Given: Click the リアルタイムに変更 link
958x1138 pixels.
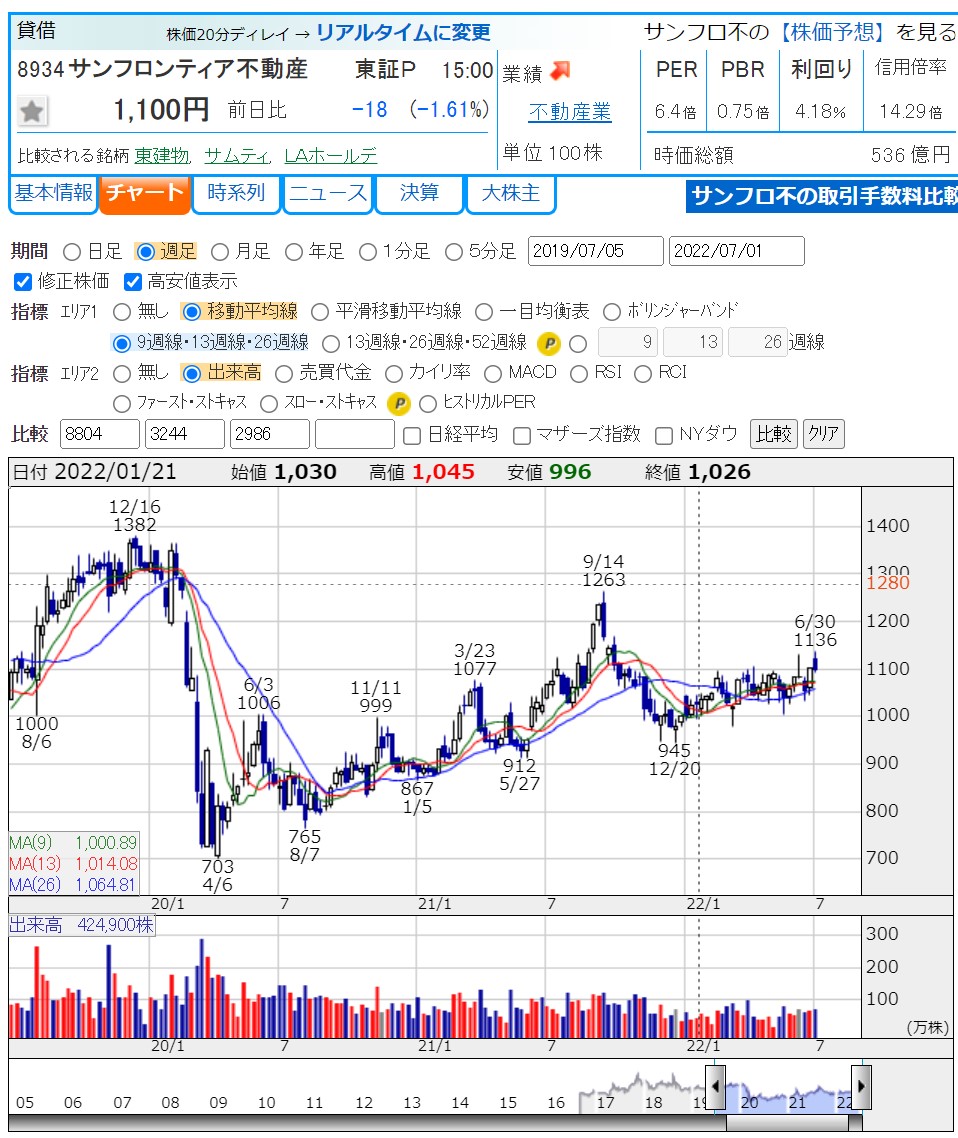Looking at the screenshot, I should 403,32.
